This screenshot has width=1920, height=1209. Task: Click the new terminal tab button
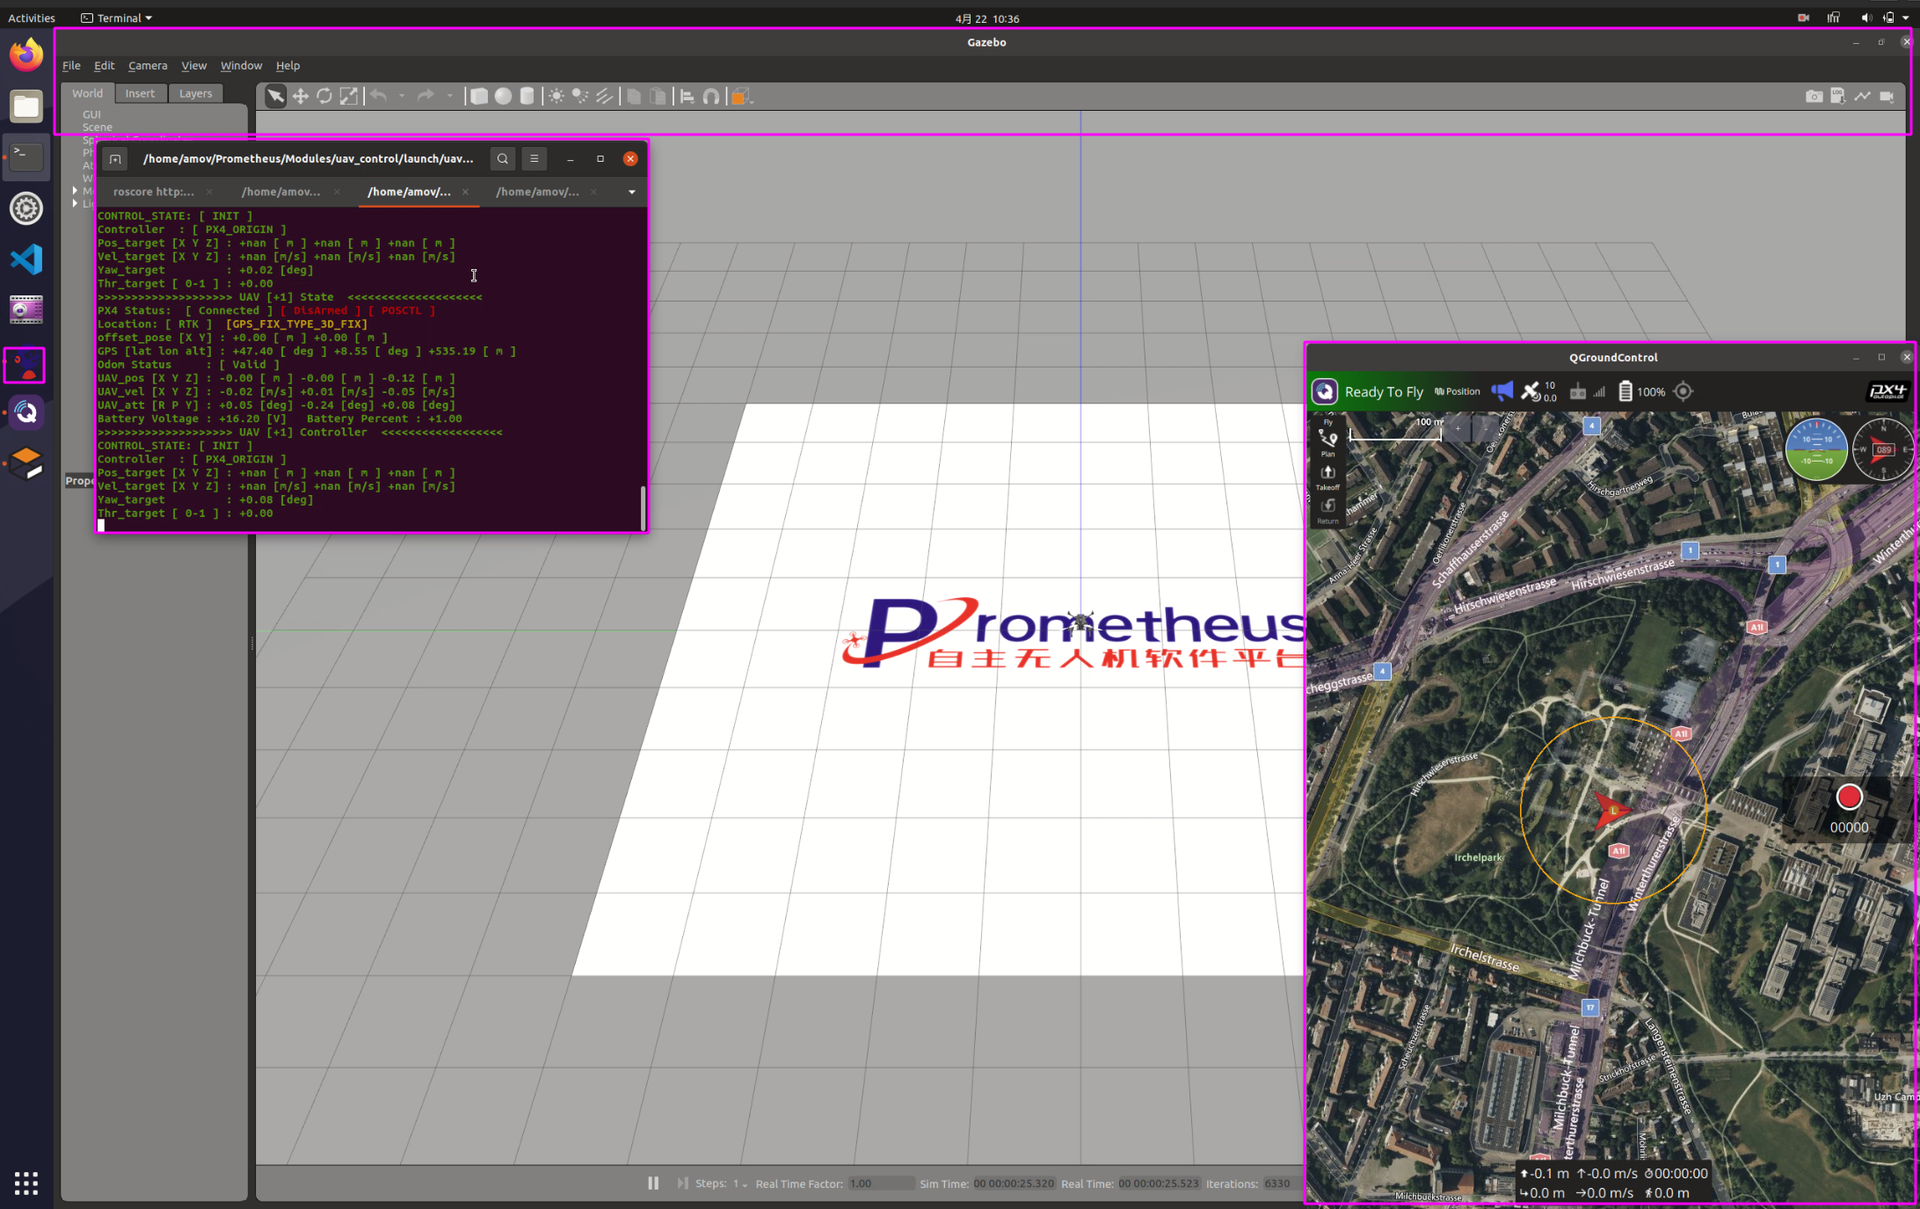pos(115,158)
